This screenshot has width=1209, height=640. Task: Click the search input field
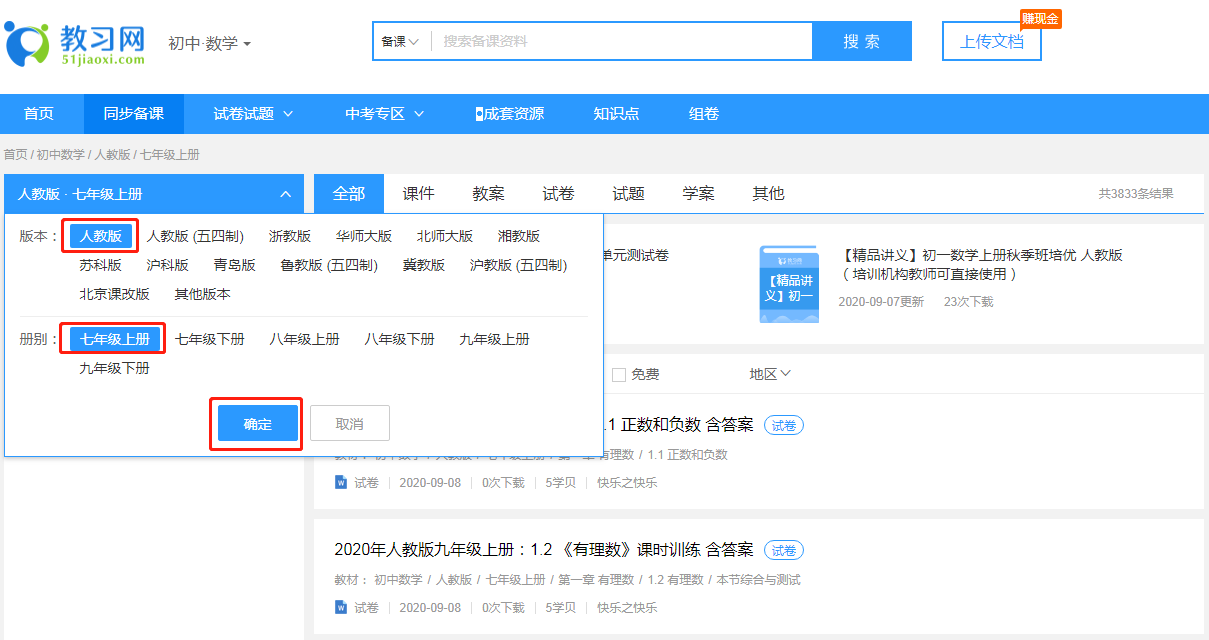click(x=620, y=41)
